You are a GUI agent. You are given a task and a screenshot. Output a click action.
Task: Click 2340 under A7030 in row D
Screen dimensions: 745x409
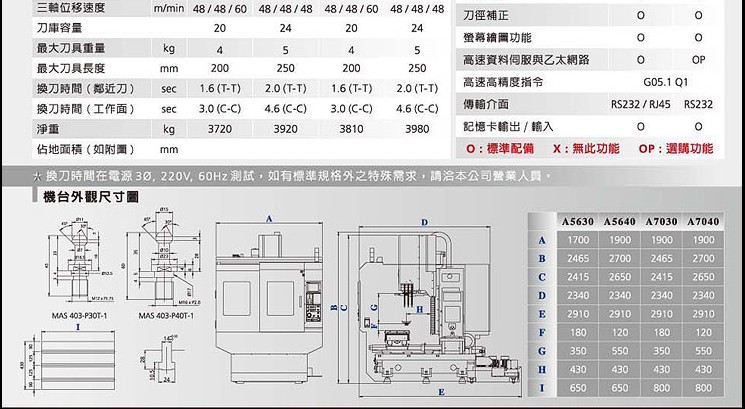pos(661,295)
